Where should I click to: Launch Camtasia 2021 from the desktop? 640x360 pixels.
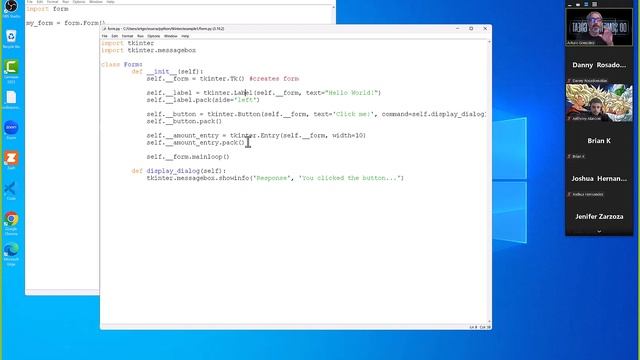11,71
